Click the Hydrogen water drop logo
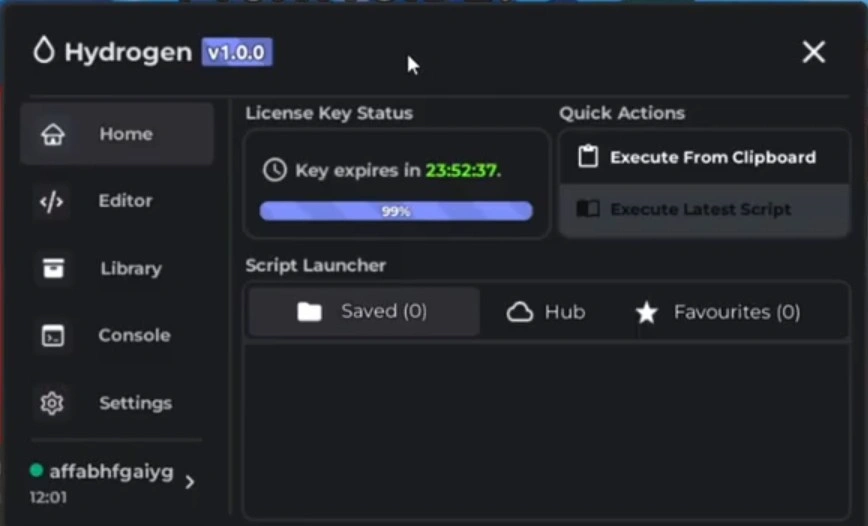Screen dimensions: 868x526 (x=43, y=51)
